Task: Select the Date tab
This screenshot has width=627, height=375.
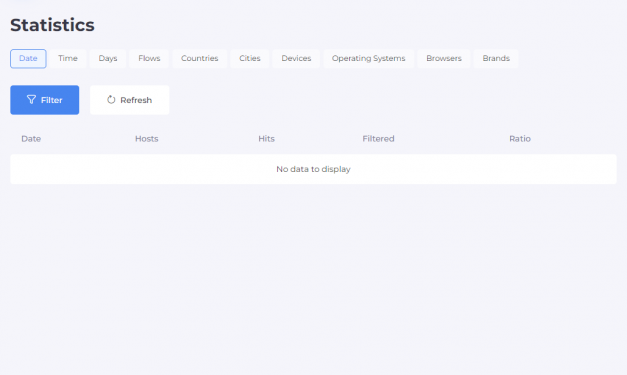Action: (x=28, y=58)
